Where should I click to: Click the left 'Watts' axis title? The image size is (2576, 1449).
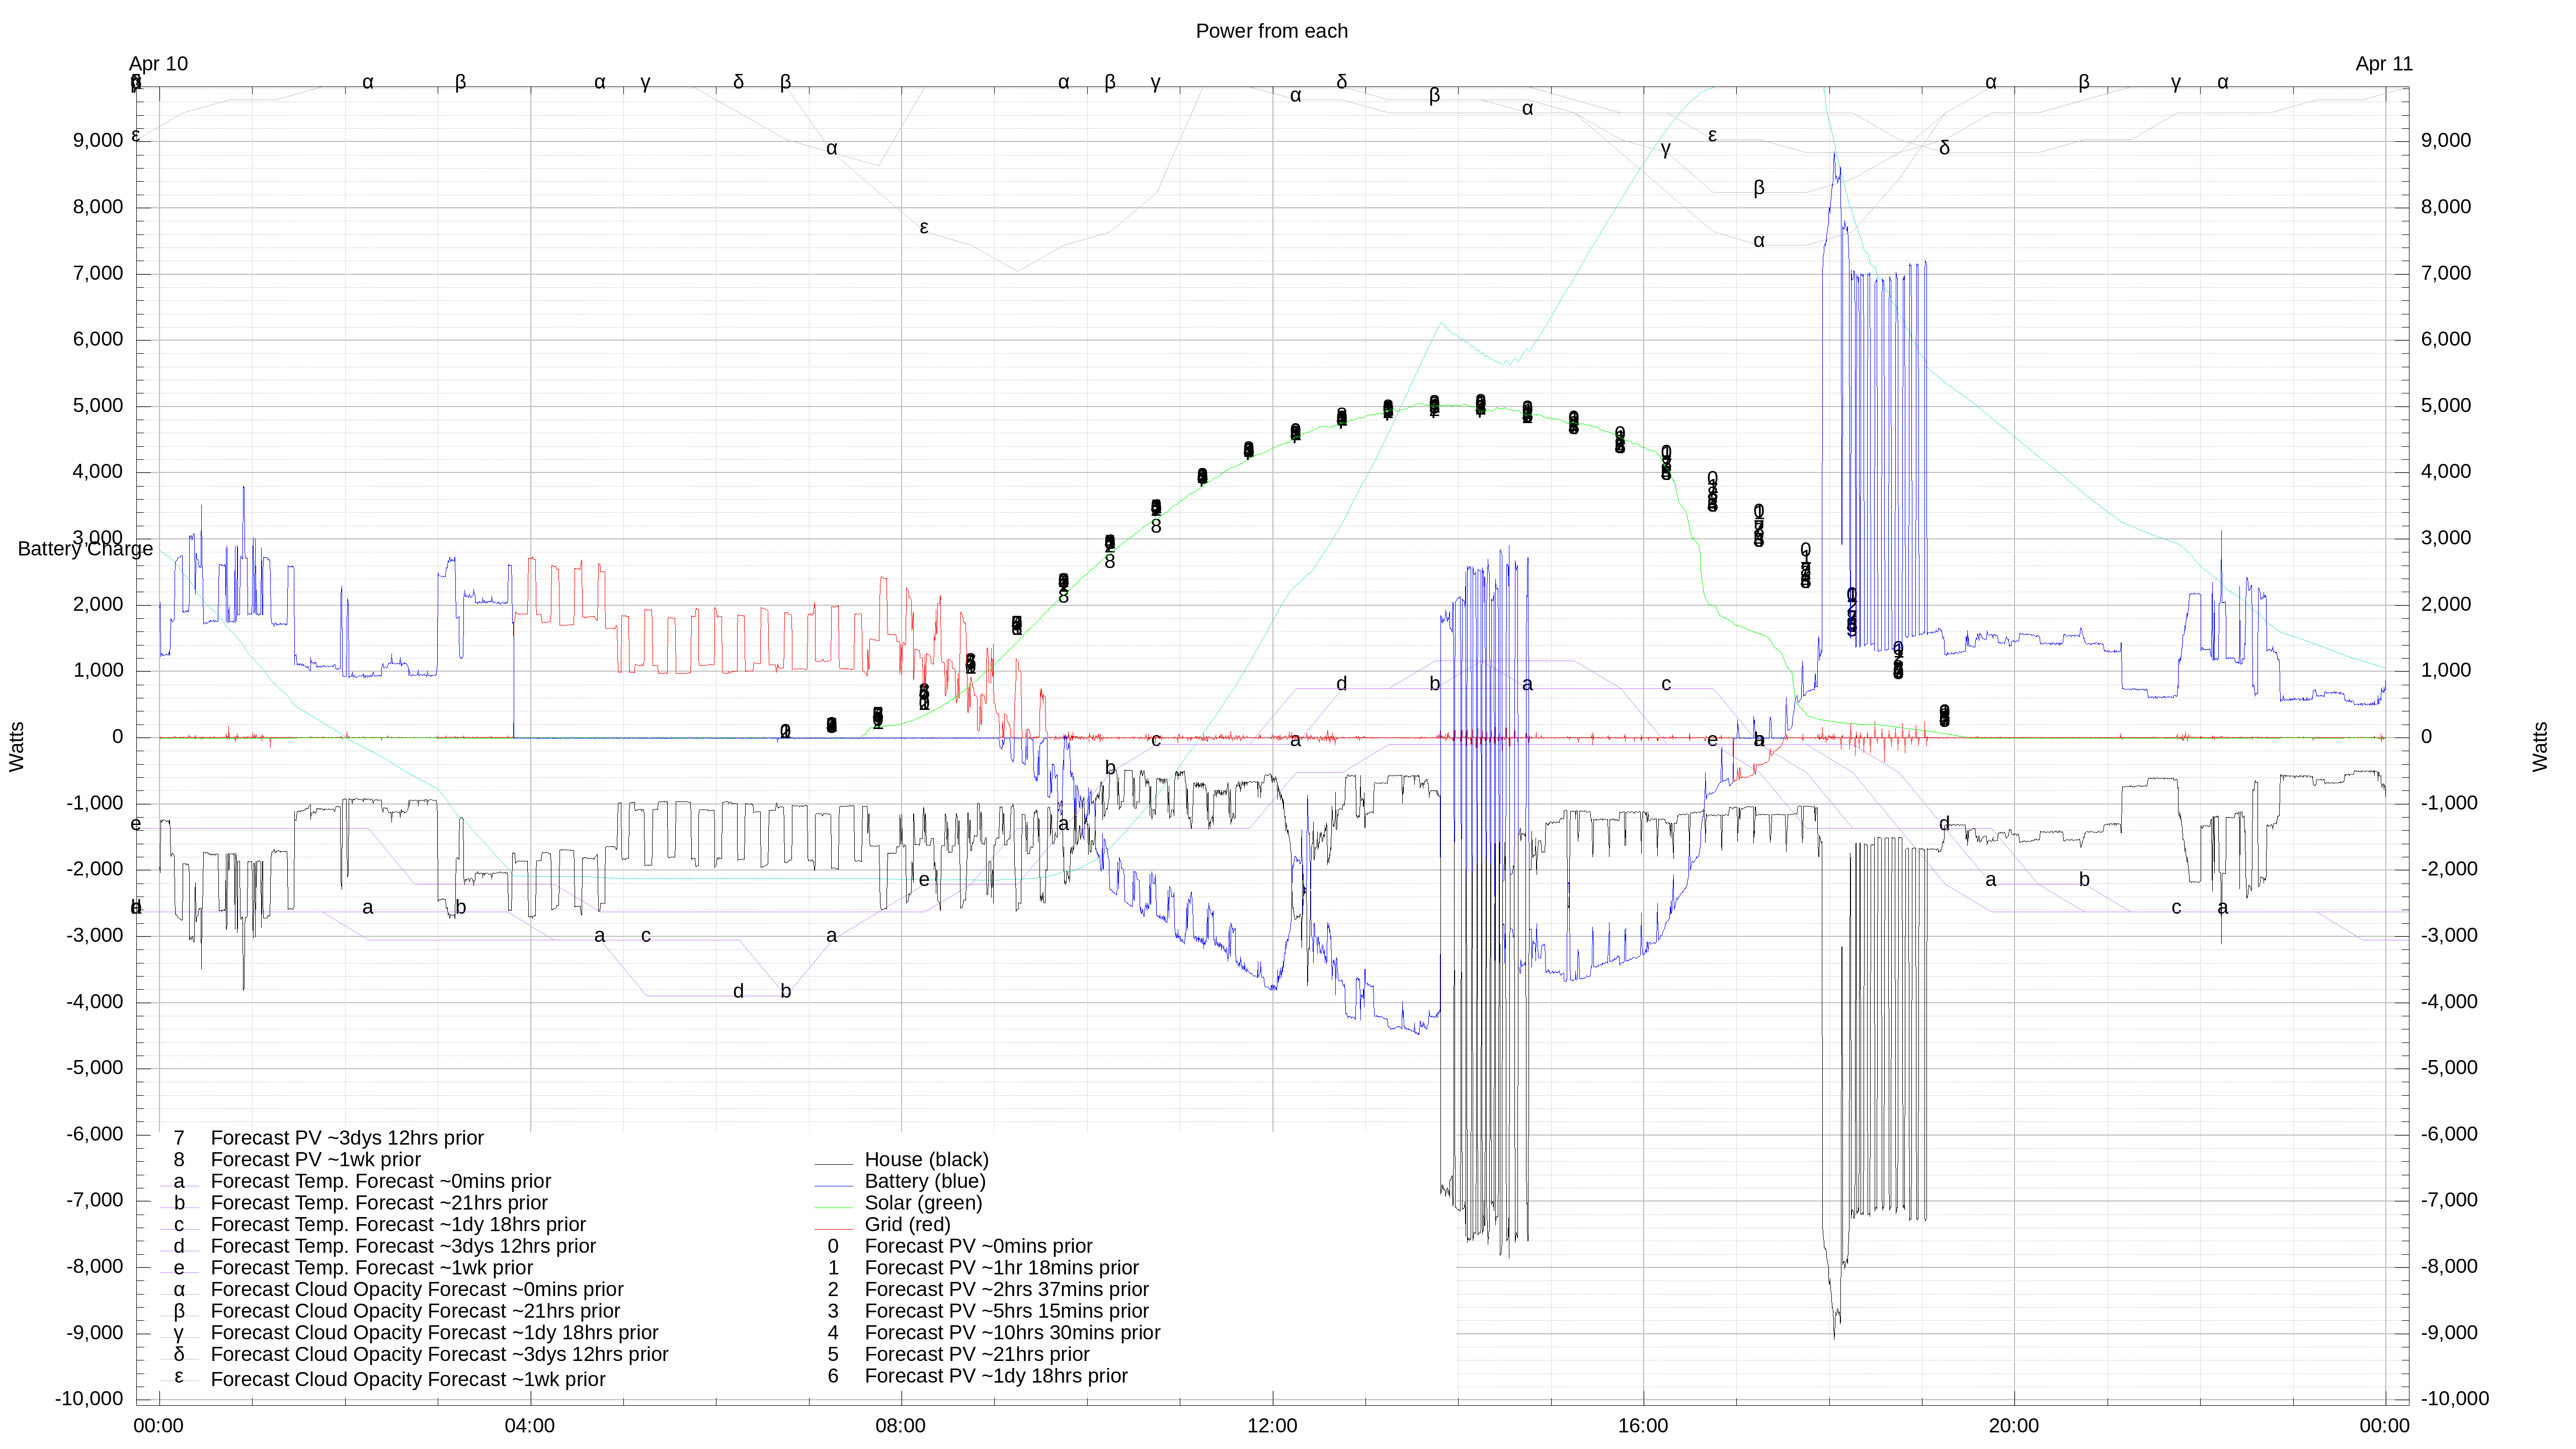[16, 746]
